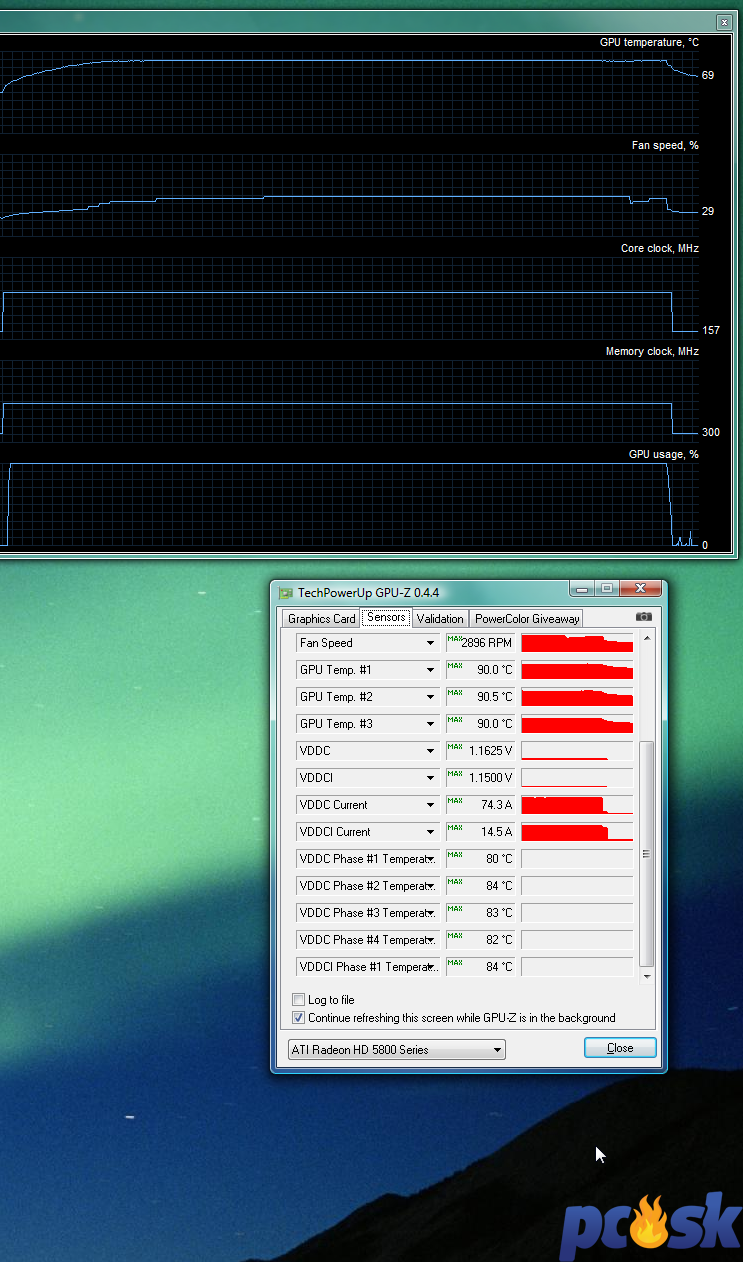Screen dimensions: 743x1262
Task: Click the 80 °C VDDC Phase #1 value
Action: pos(499,859)
